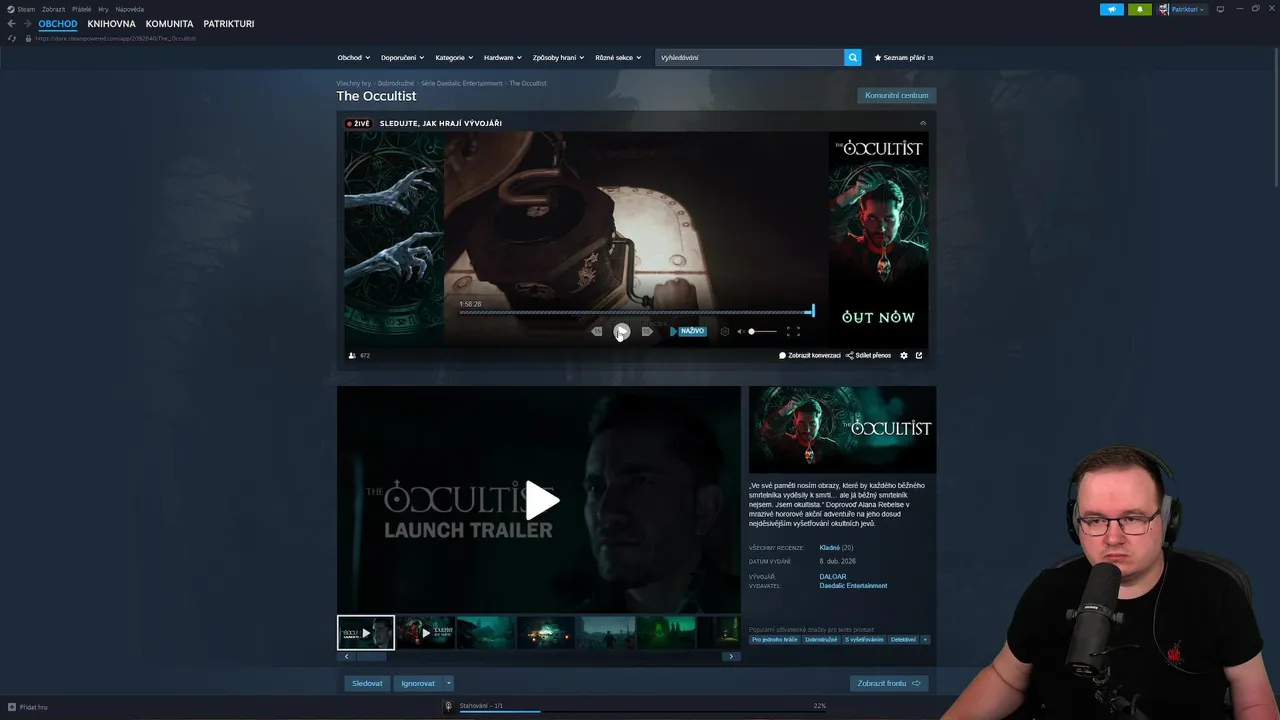Screen dimensions: 1280x720
Task: Open the DALOAR developer link
Action: (x=833, y=577)
